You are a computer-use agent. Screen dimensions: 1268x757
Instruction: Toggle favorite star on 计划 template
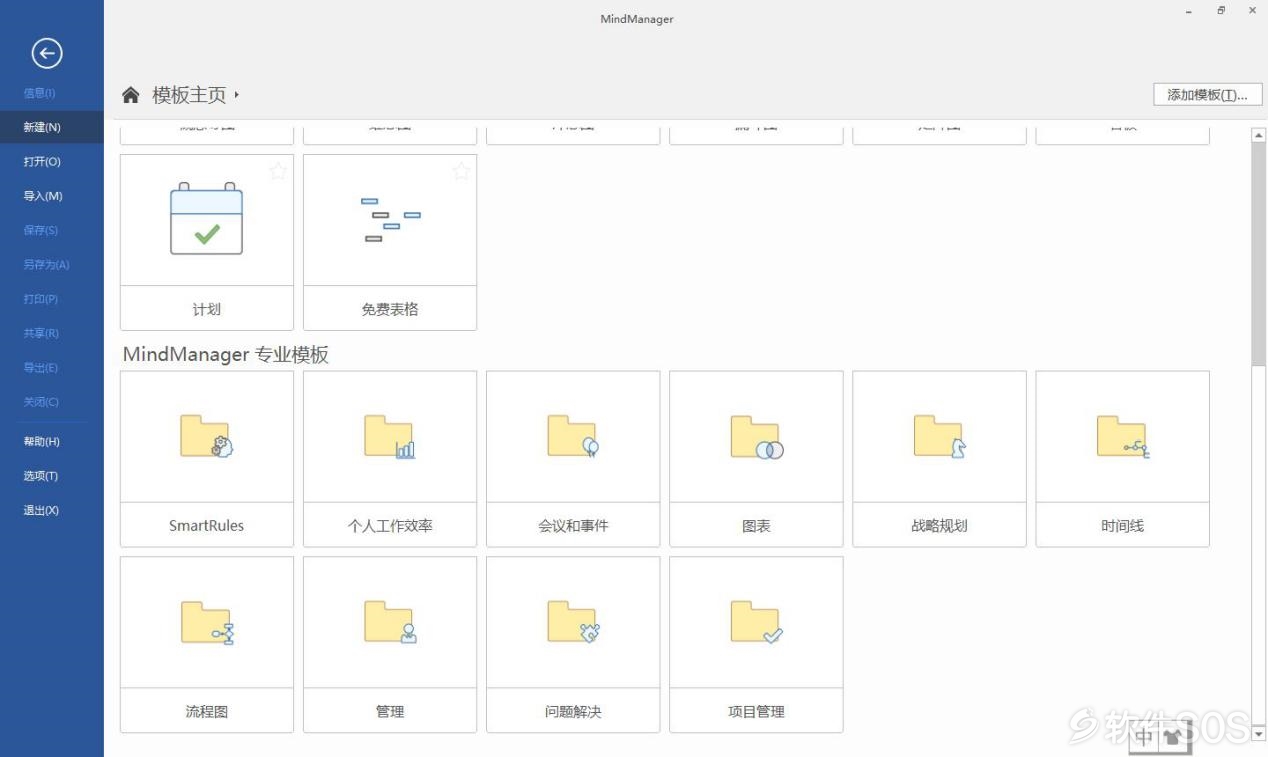[278, 171]
